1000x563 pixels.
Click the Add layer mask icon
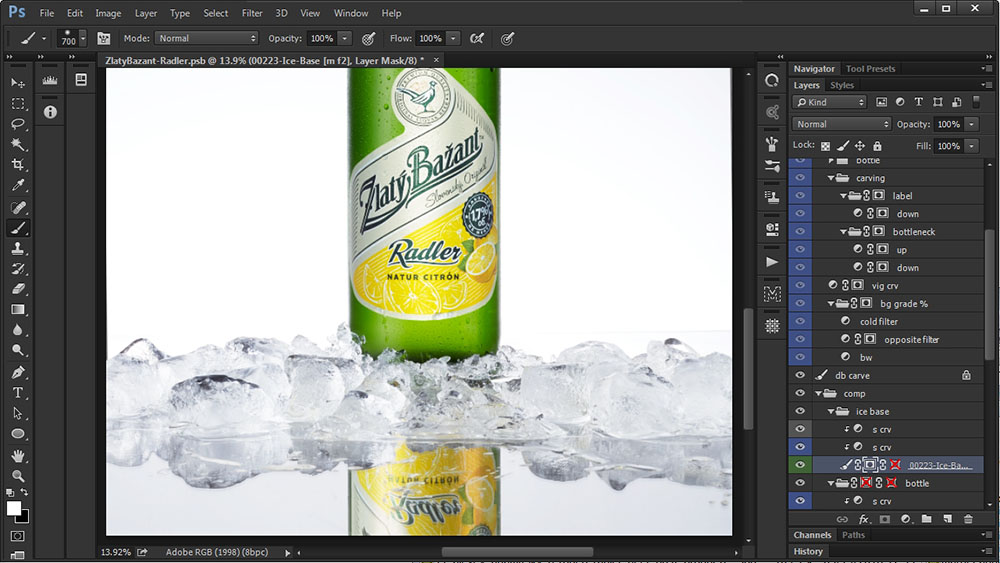click(885, 519)
